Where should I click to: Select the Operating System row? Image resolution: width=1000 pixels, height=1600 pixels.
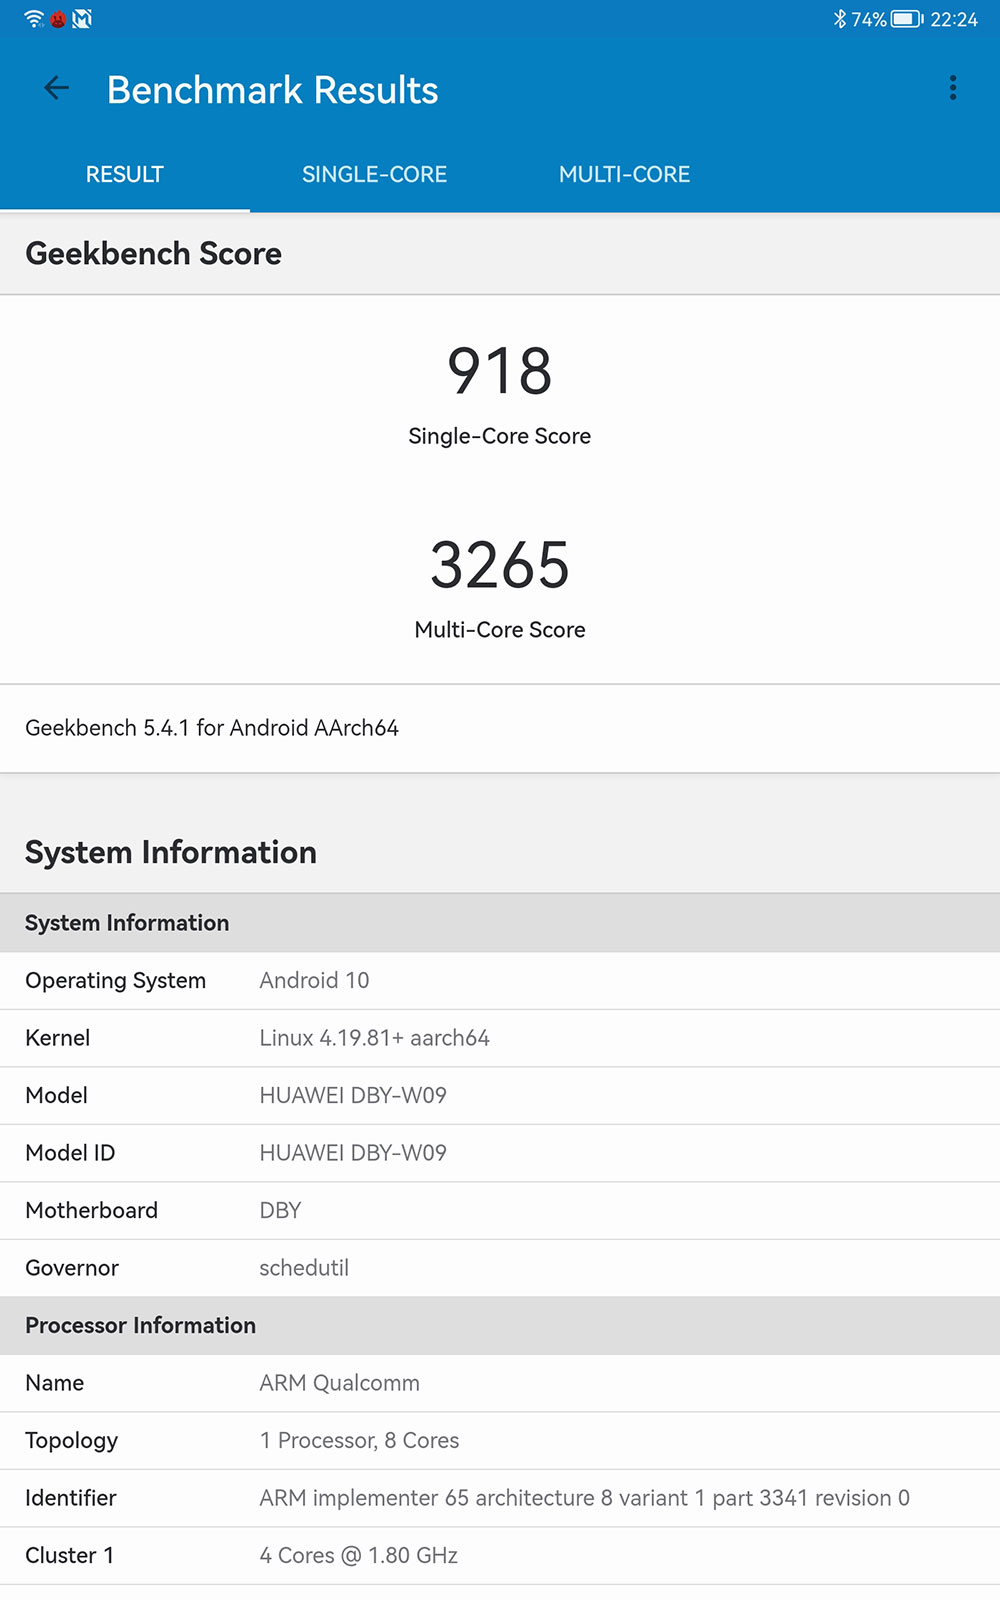tap(499, 981)
